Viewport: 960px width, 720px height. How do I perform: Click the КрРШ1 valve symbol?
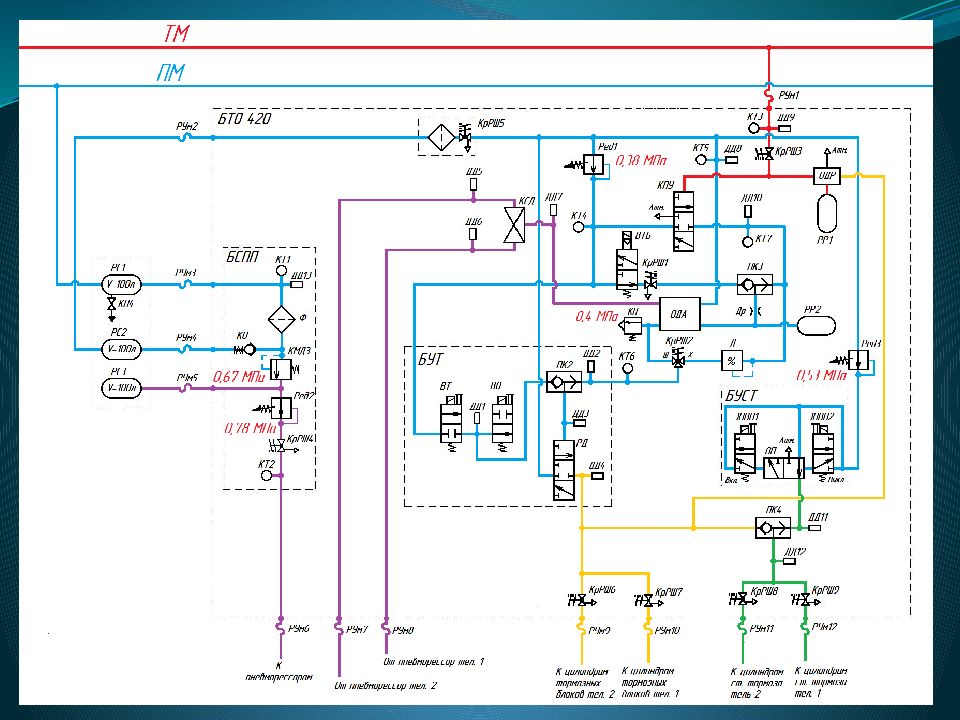pyautogui.click(x=651, y=283)
